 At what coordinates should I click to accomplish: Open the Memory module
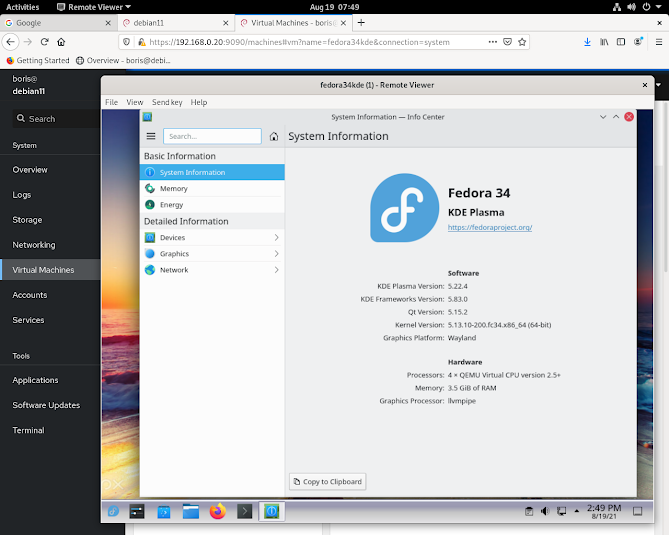click(212, 188)
